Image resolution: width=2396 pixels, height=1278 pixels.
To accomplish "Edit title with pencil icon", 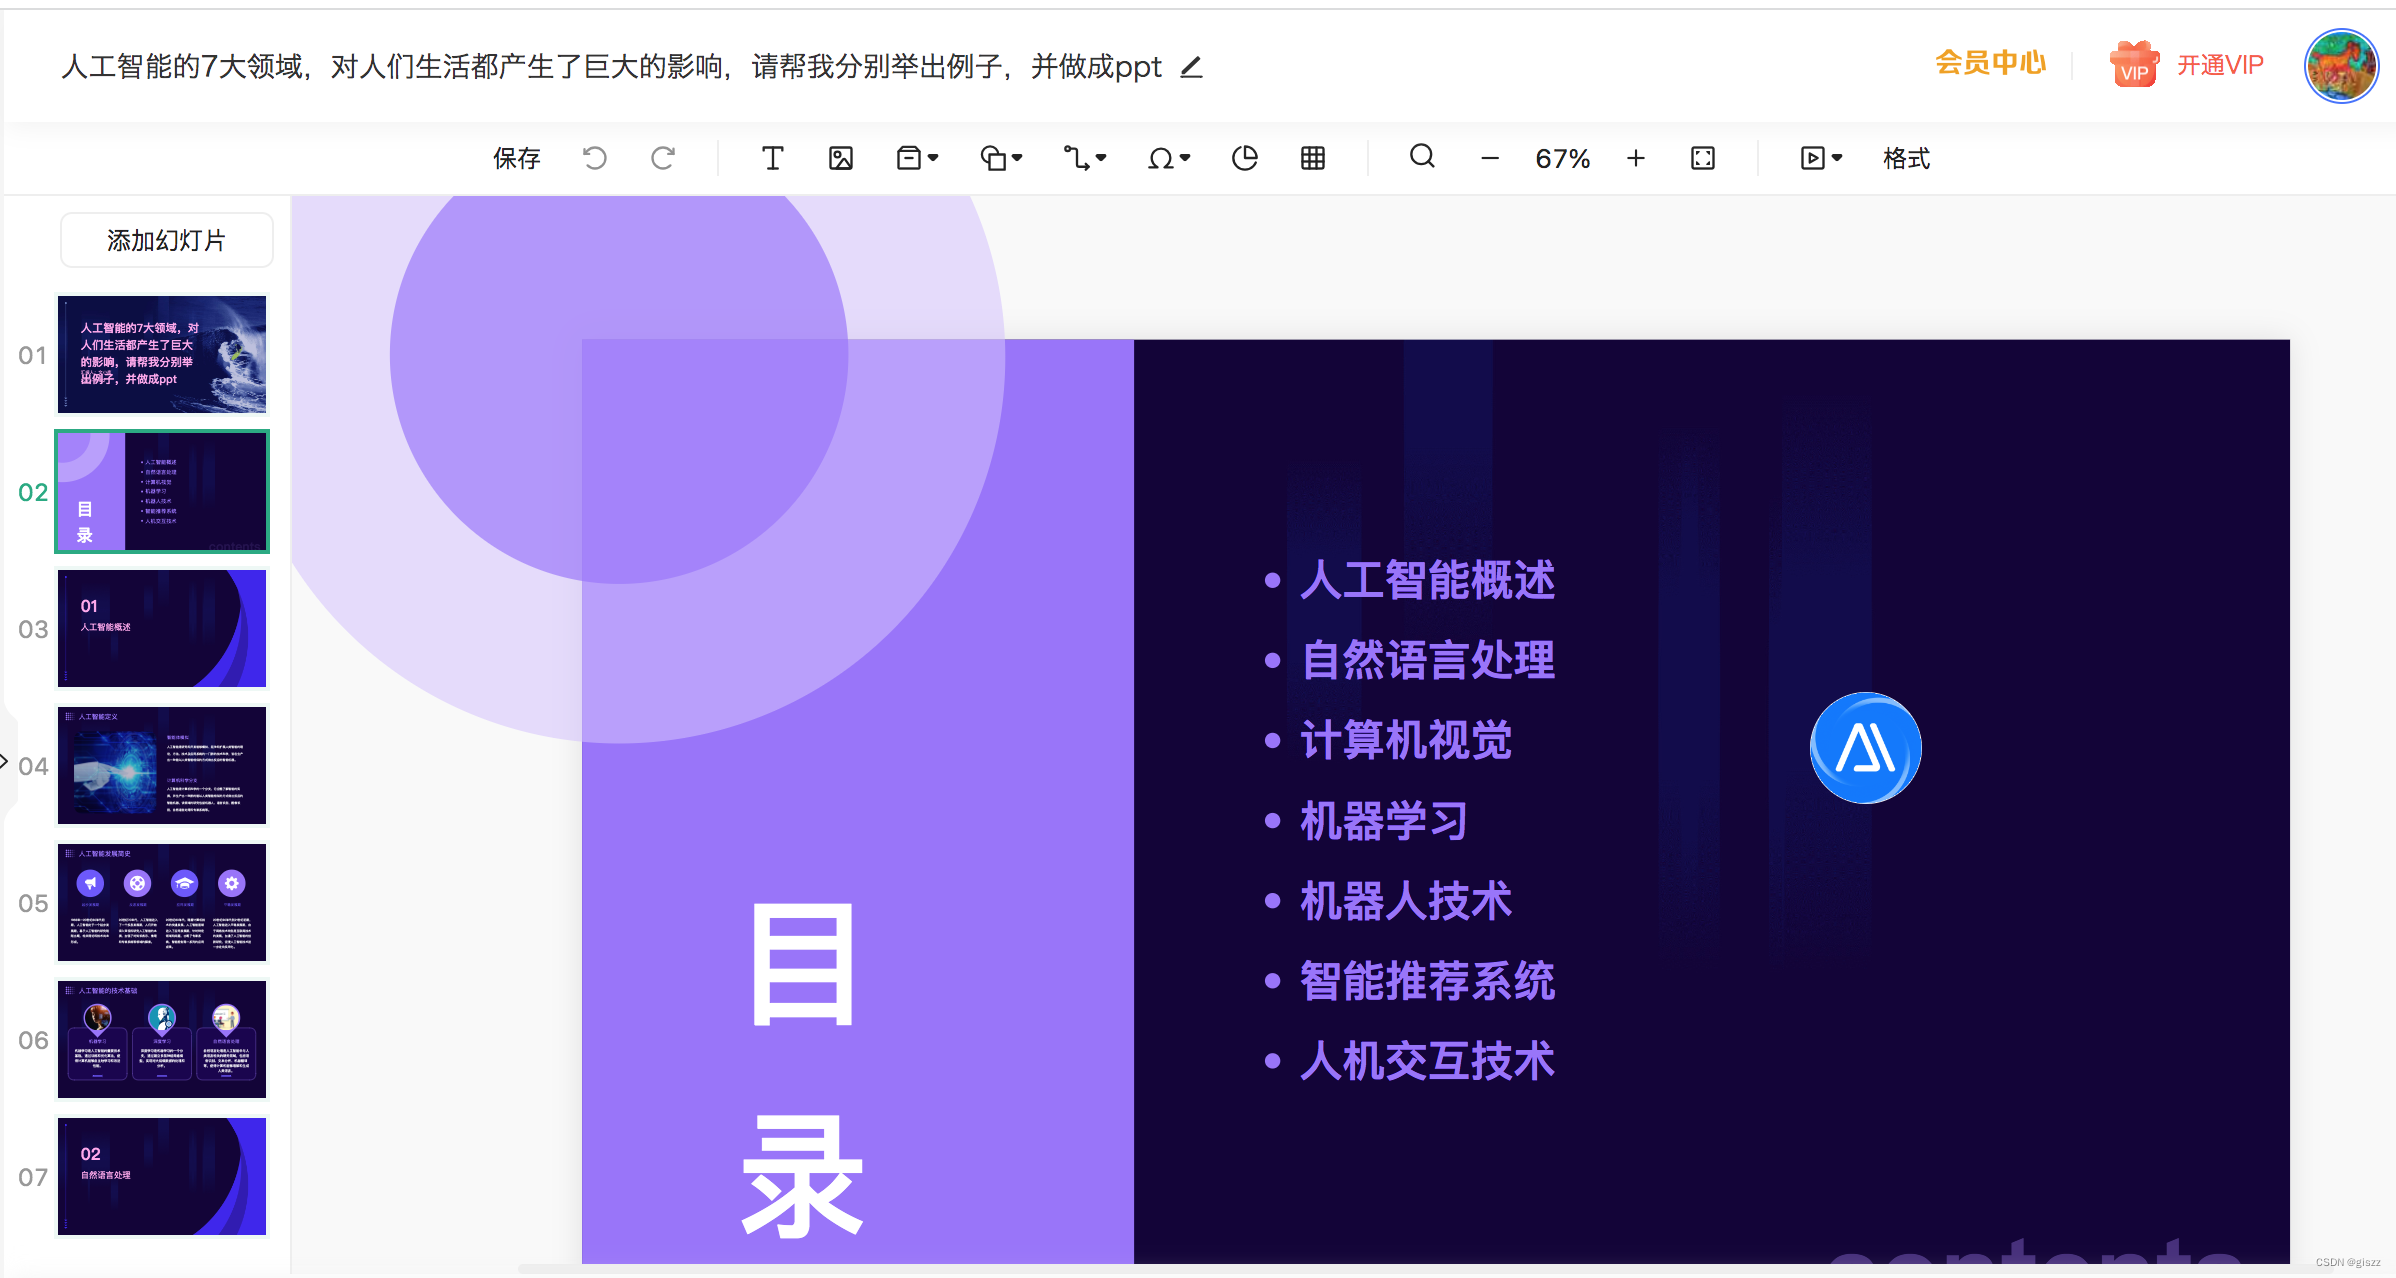I will point(1191,68).
